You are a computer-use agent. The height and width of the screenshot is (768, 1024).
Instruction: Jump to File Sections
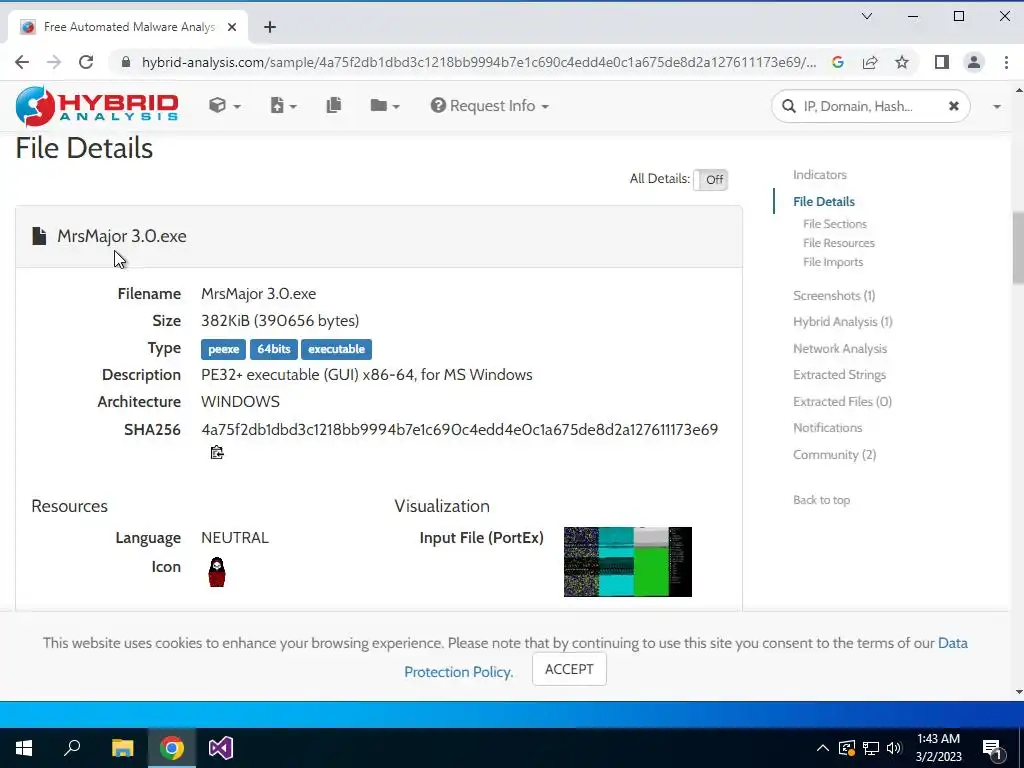tap(835, 224)
